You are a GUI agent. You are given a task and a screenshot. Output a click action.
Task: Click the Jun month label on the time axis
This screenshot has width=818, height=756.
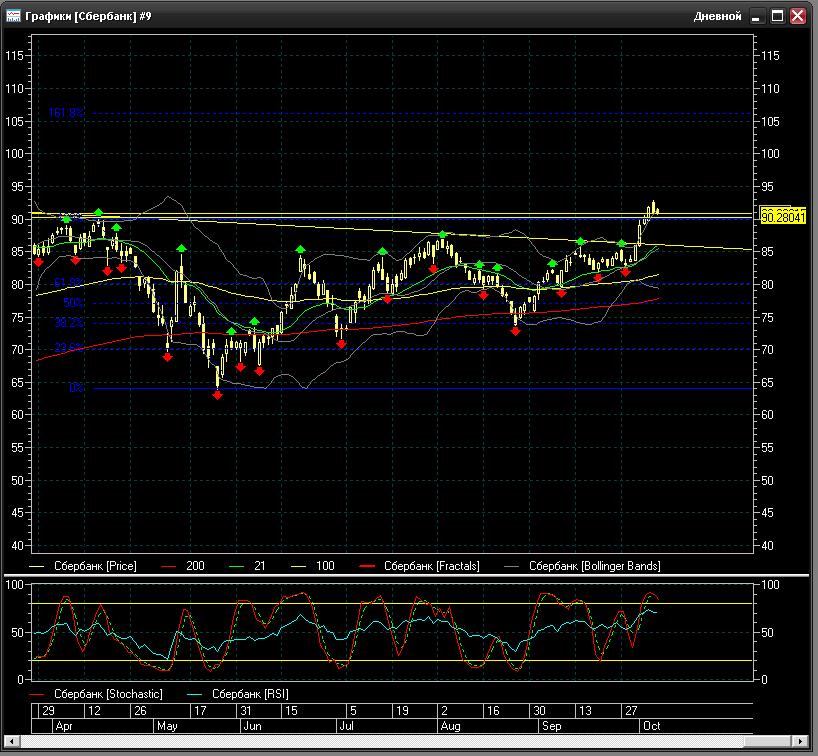(x=252, y=726)
